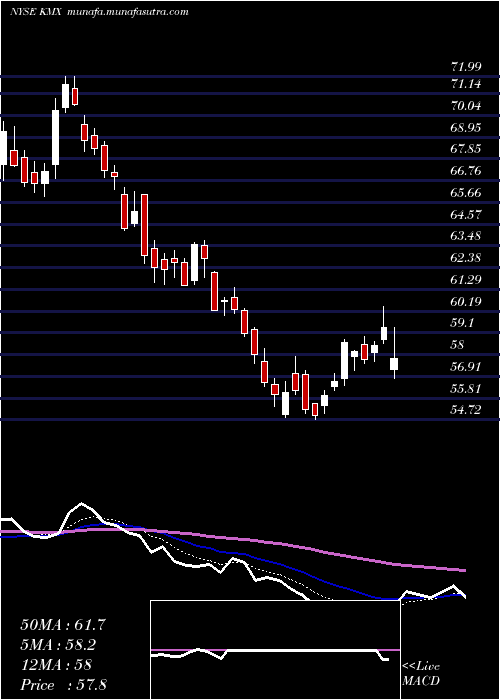This screenshot has height=700, width=500.
Task: Select the 62.38 price level label
Action: (467, 258)
